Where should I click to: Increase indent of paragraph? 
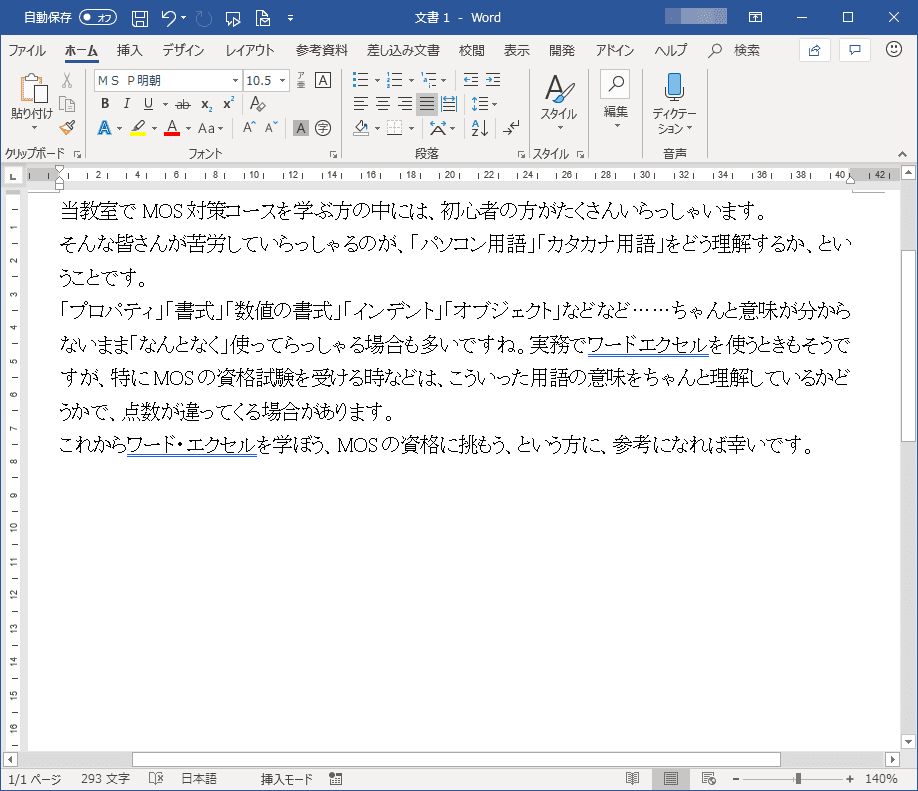493,80
